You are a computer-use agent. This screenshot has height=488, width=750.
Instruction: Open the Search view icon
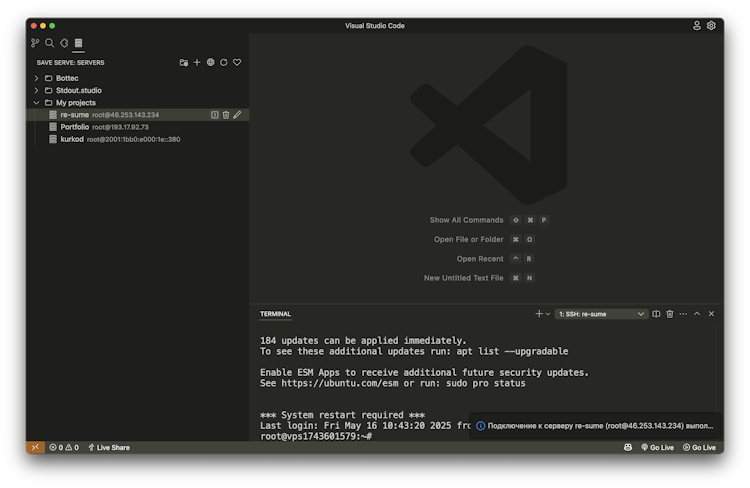(49, 43)
